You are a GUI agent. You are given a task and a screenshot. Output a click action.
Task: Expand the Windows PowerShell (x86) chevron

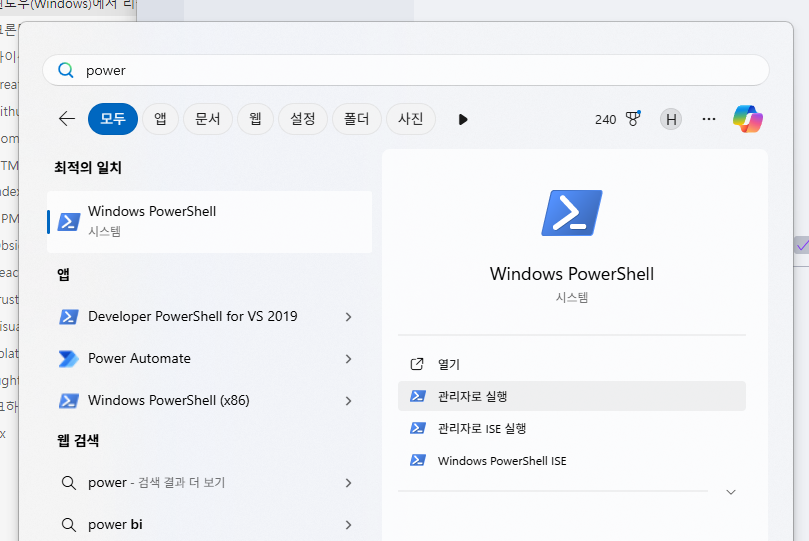349,401
